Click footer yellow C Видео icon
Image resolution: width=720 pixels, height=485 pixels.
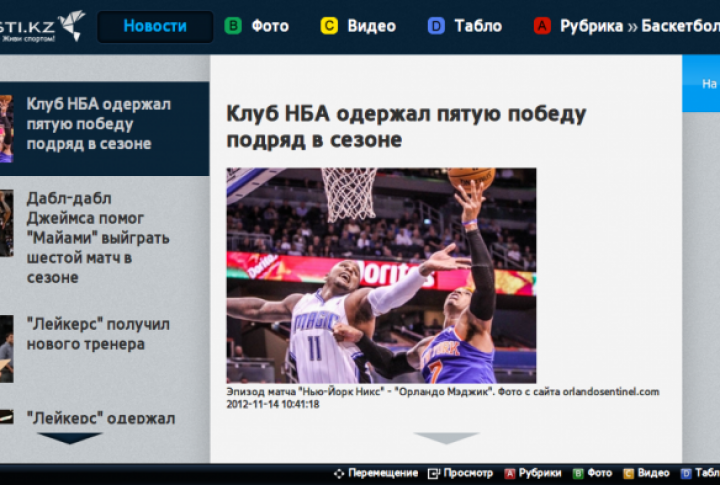pos(629,474)
